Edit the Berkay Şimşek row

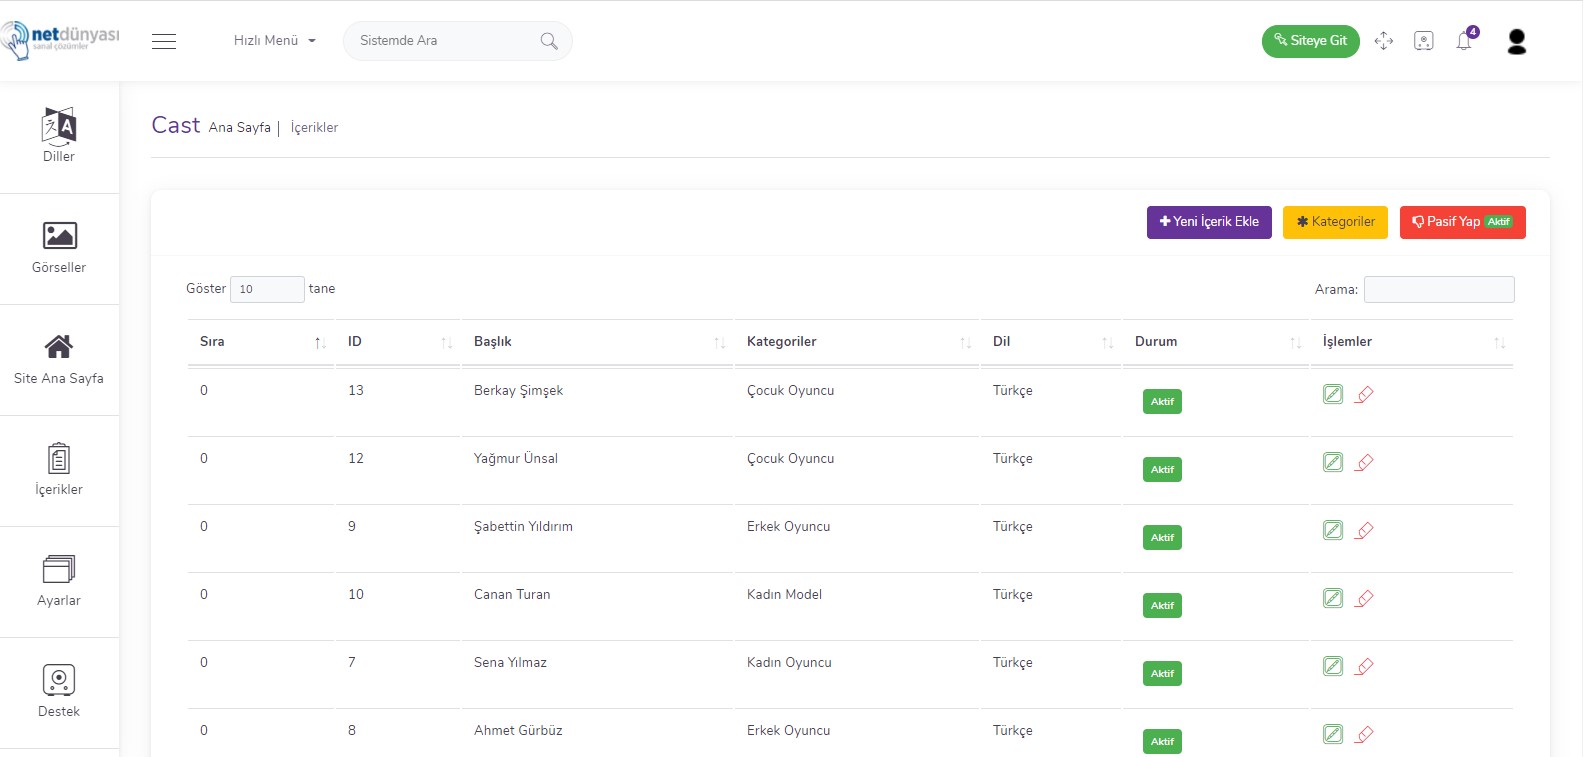coord(1333,394)
